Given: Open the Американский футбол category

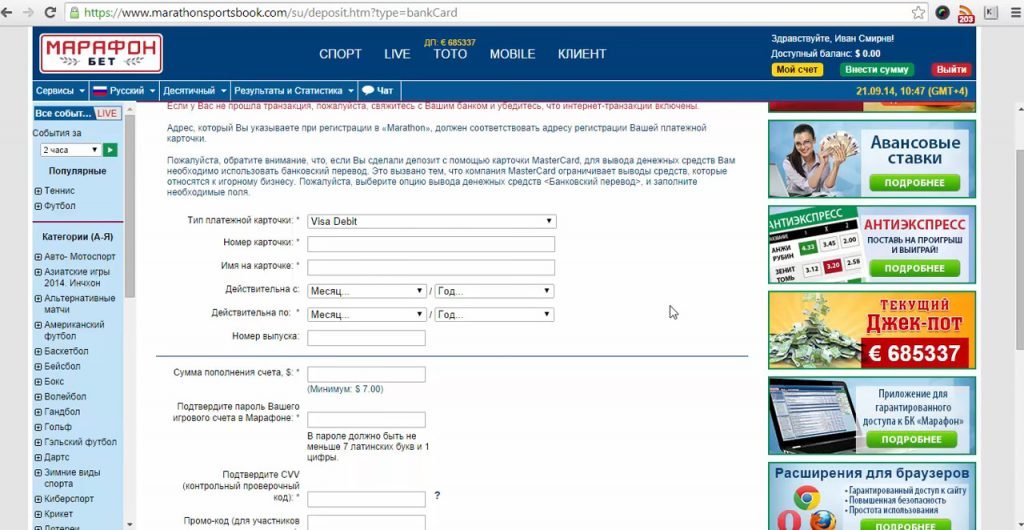Looking at the screenshot, I should pyautogui.click(x=74, y=330).
